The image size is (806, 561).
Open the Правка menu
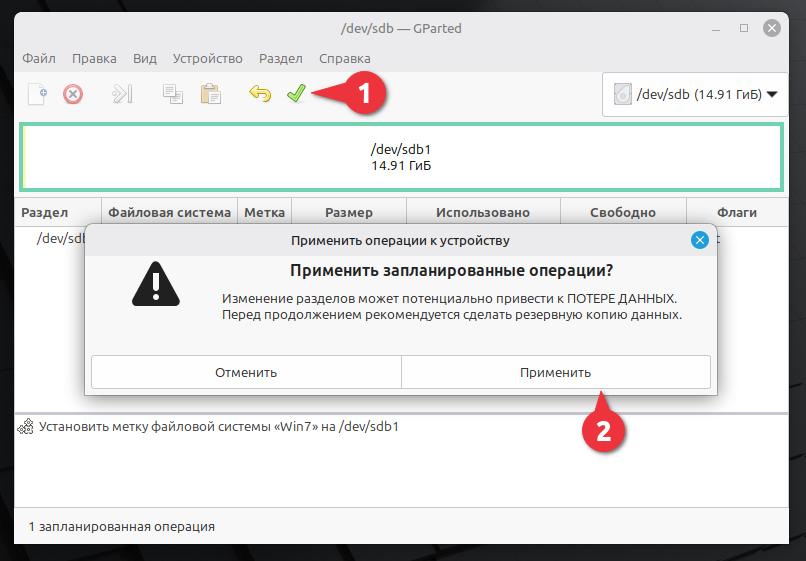94,59
